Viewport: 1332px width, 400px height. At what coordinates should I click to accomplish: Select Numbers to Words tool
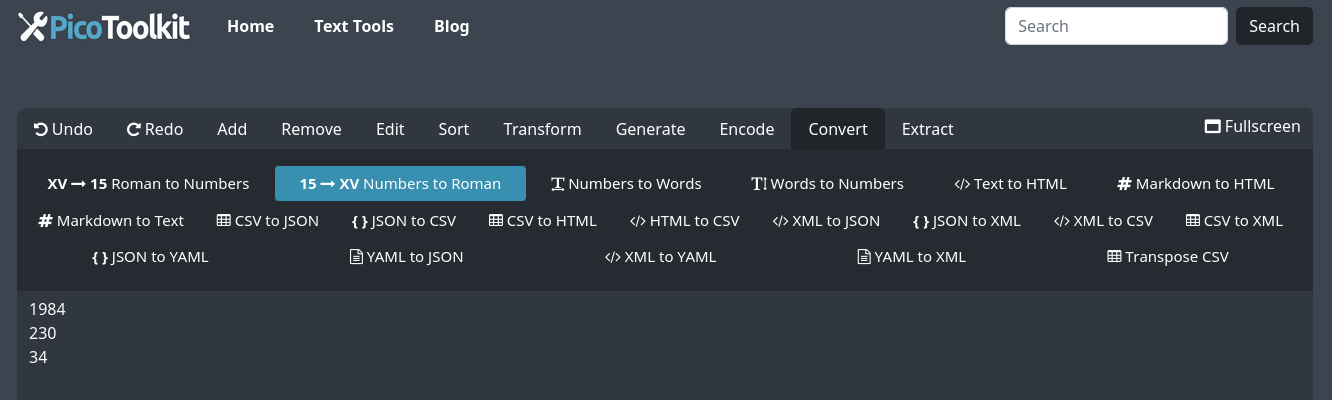[626, 184]
